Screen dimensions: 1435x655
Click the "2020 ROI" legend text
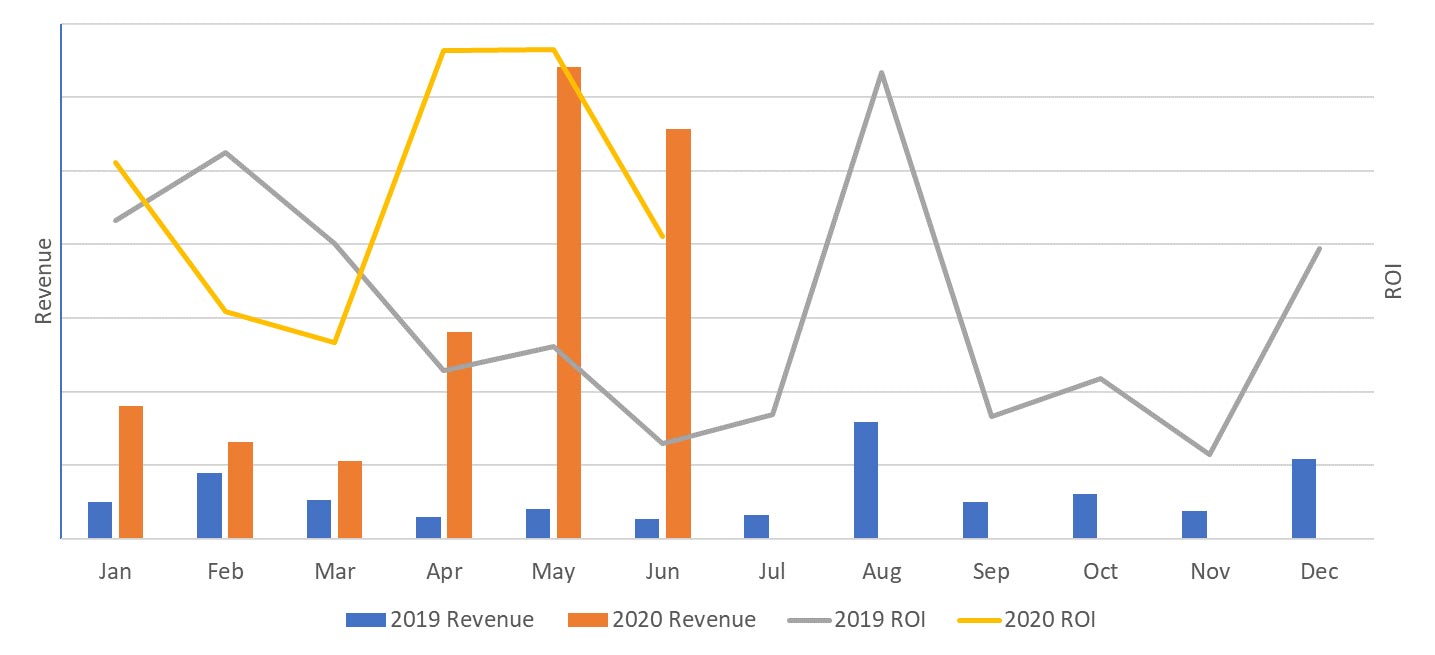[1062, 620]
